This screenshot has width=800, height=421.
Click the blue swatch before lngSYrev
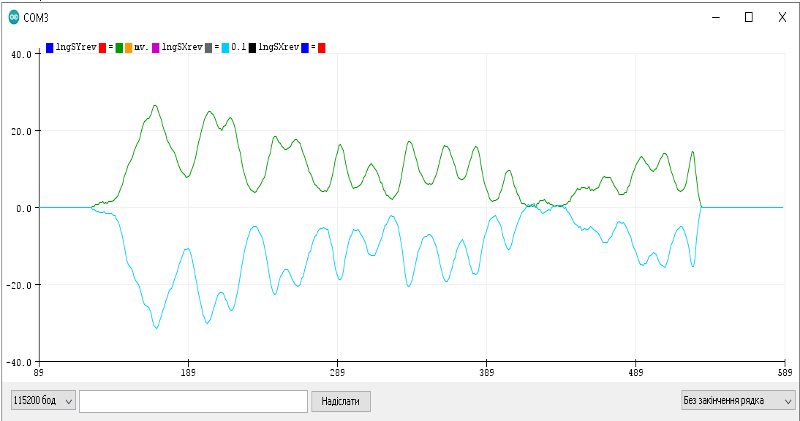[x=50, y=47]
